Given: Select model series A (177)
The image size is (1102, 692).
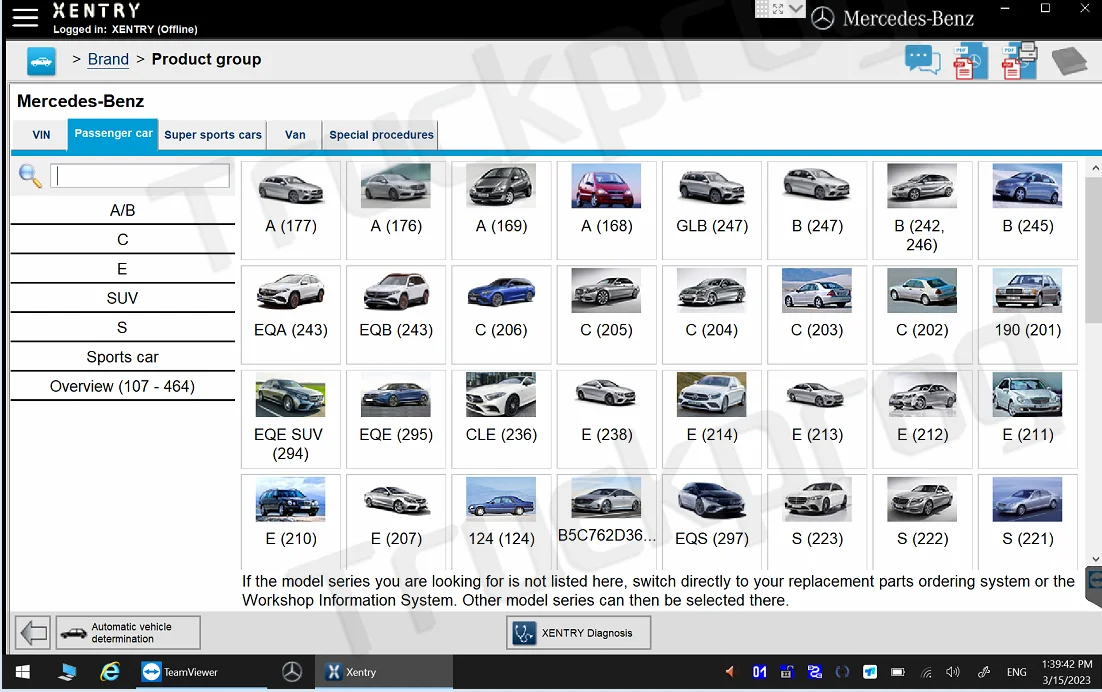Looking at the screenshot, I should click(291, 210).
